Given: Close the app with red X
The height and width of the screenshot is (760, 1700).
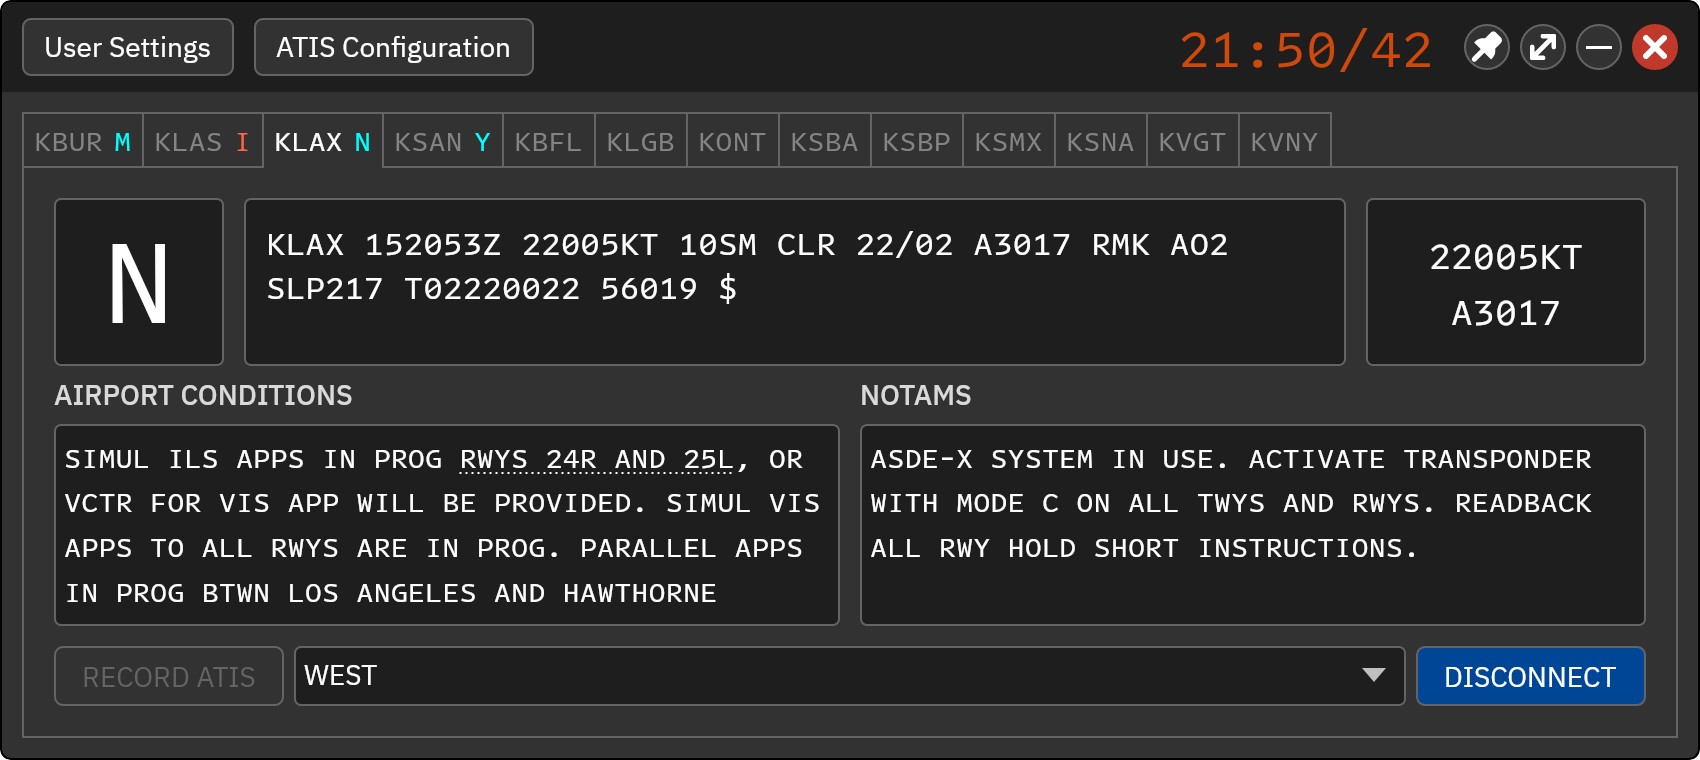Looking at the screenshot, I should pyautogui.click(x=1655, y=47).
